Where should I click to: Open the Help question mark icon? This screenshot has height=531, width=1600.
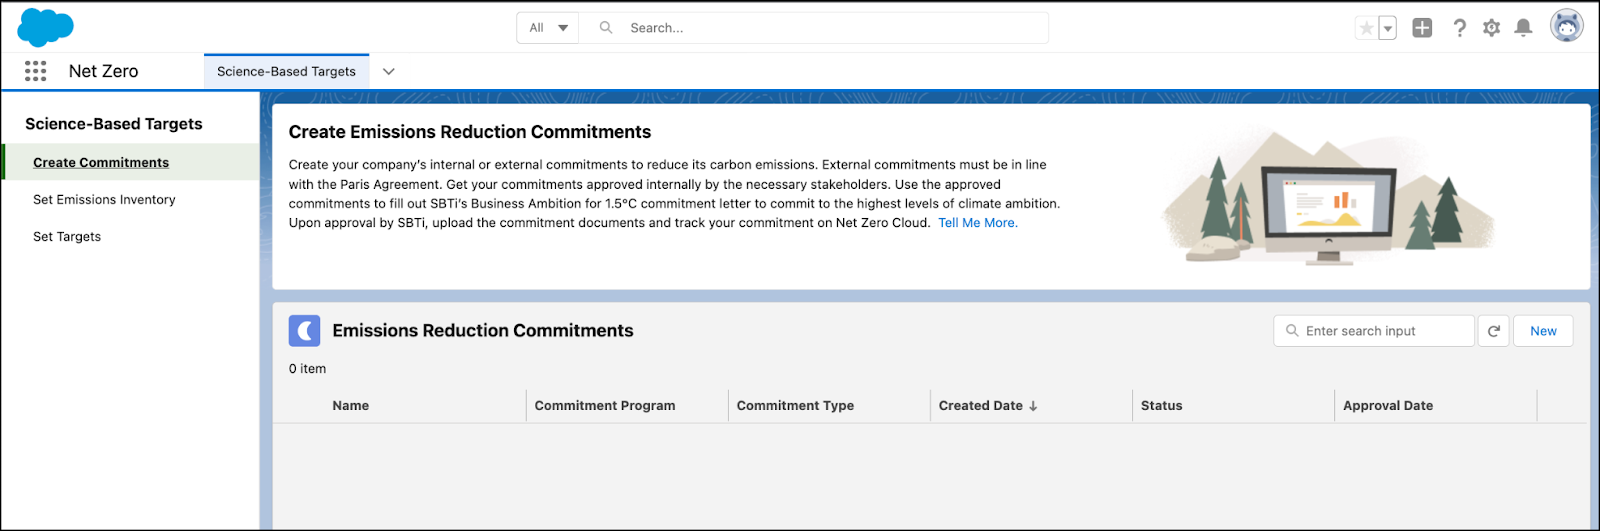coord(1459,28)
